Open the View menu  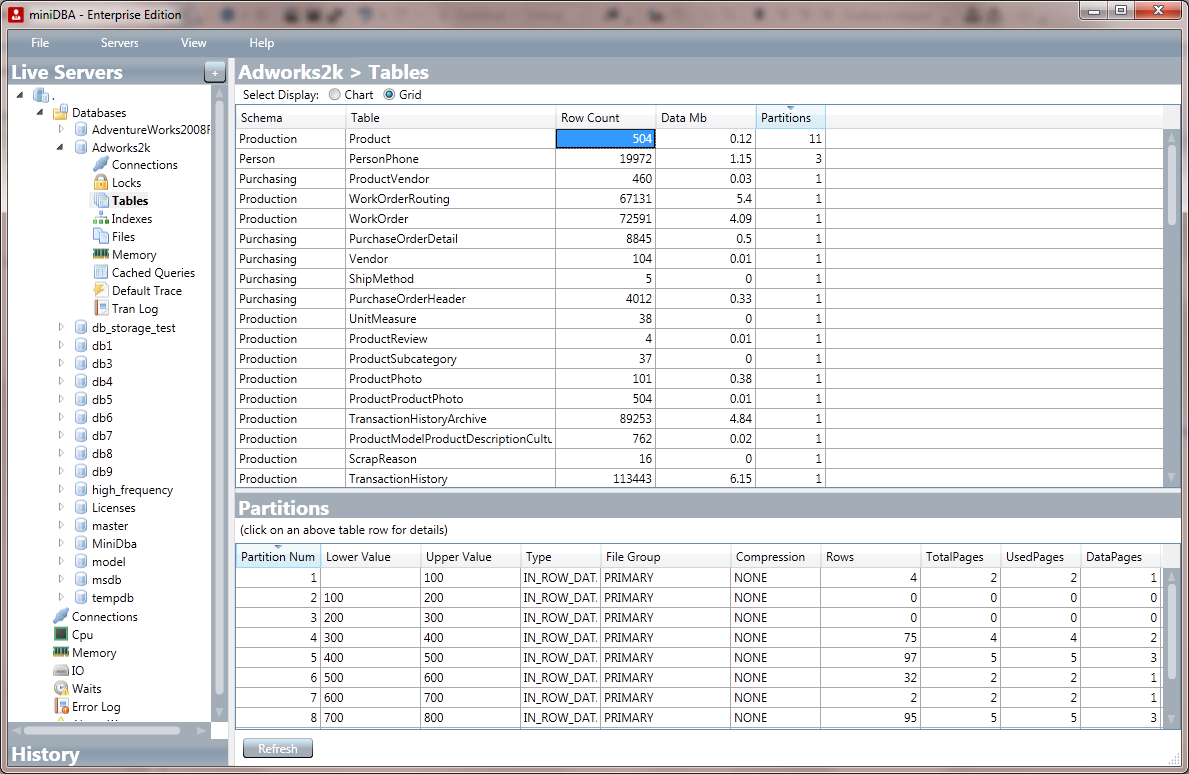coord(193,42)
